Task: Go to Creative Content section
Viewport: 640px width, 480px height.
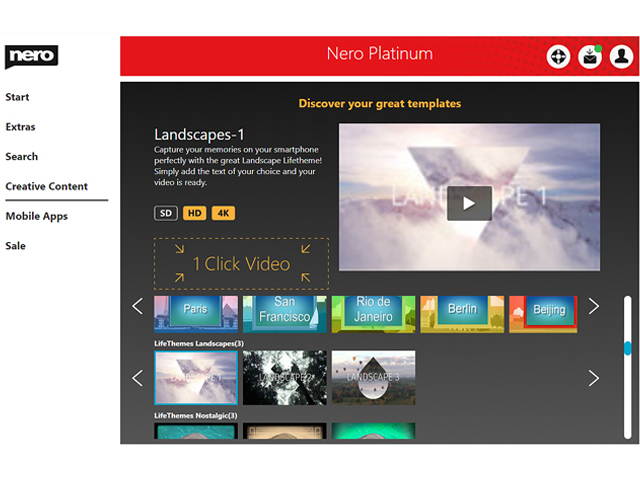Action: coord(46,186)
